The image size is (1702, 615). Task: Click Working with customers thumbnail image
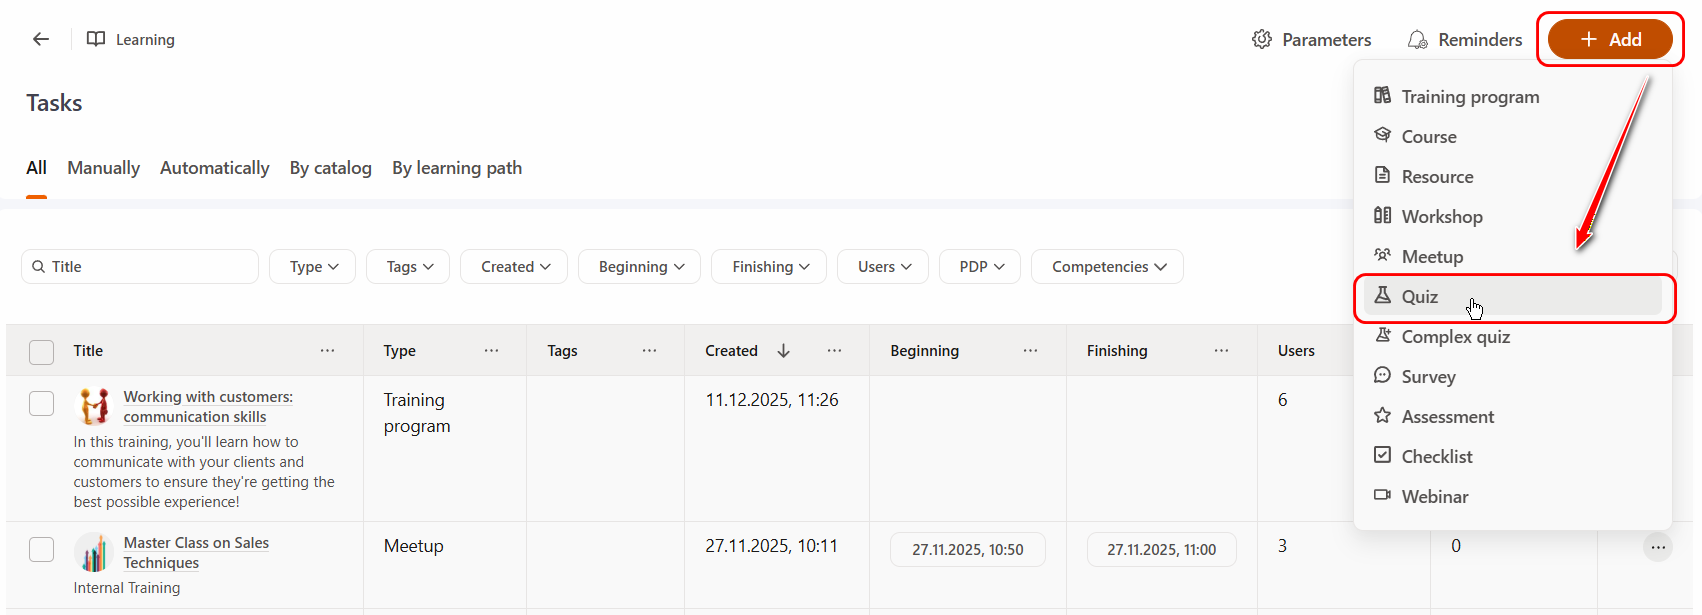tap(95, 406)
